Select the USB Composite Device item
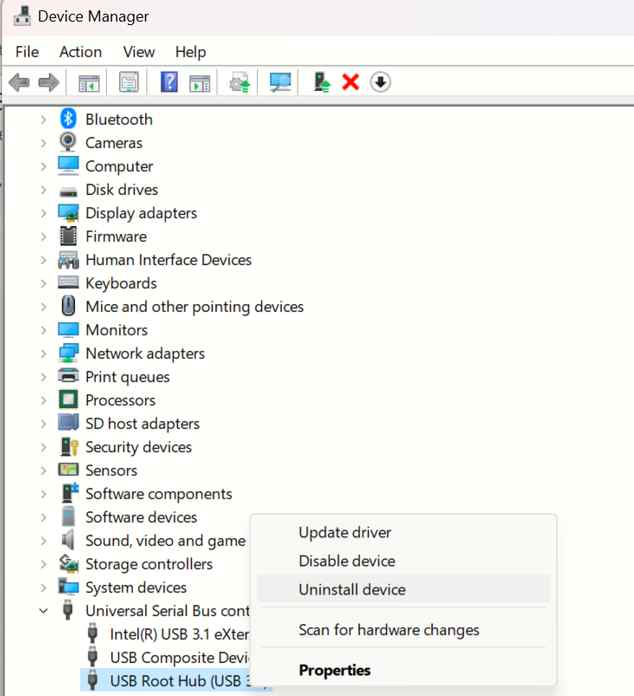 (x=179, y=657)
